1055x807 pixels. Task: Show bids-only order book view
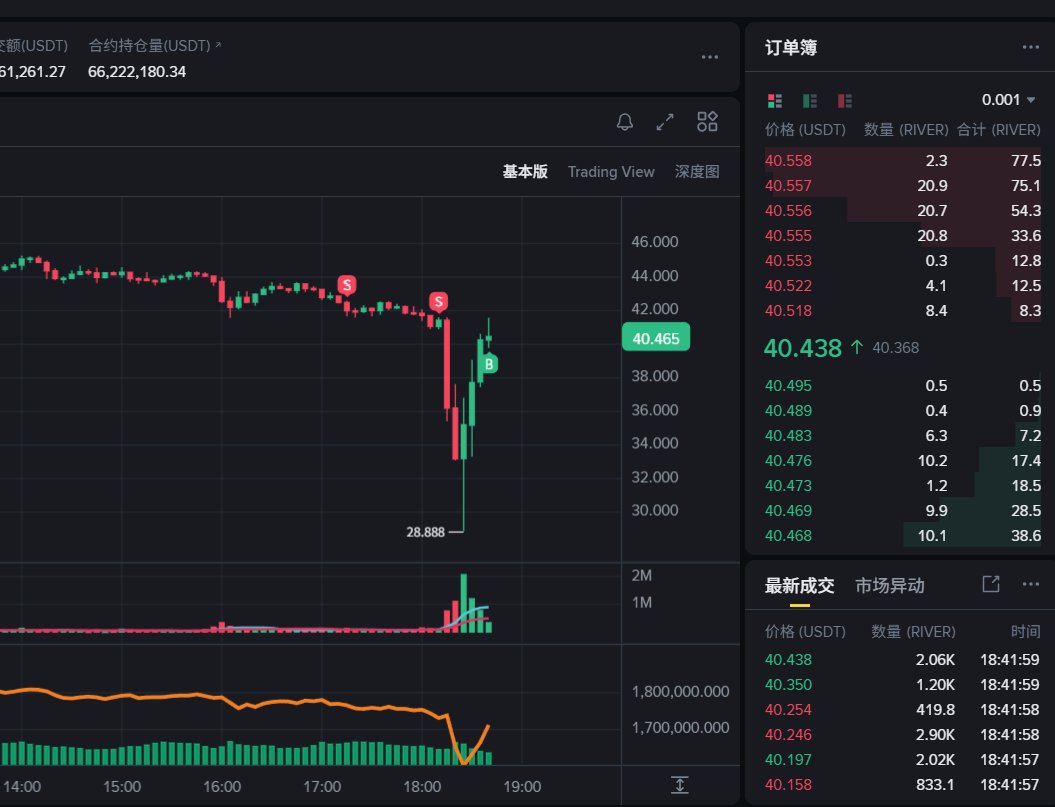tap(809, 101)
